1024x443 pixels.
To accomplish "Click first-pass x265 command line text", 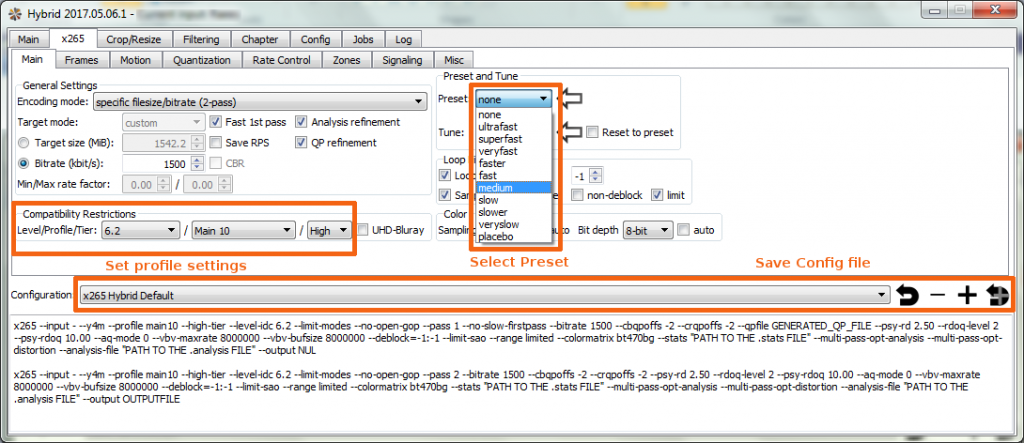I will tap(505, 338).
